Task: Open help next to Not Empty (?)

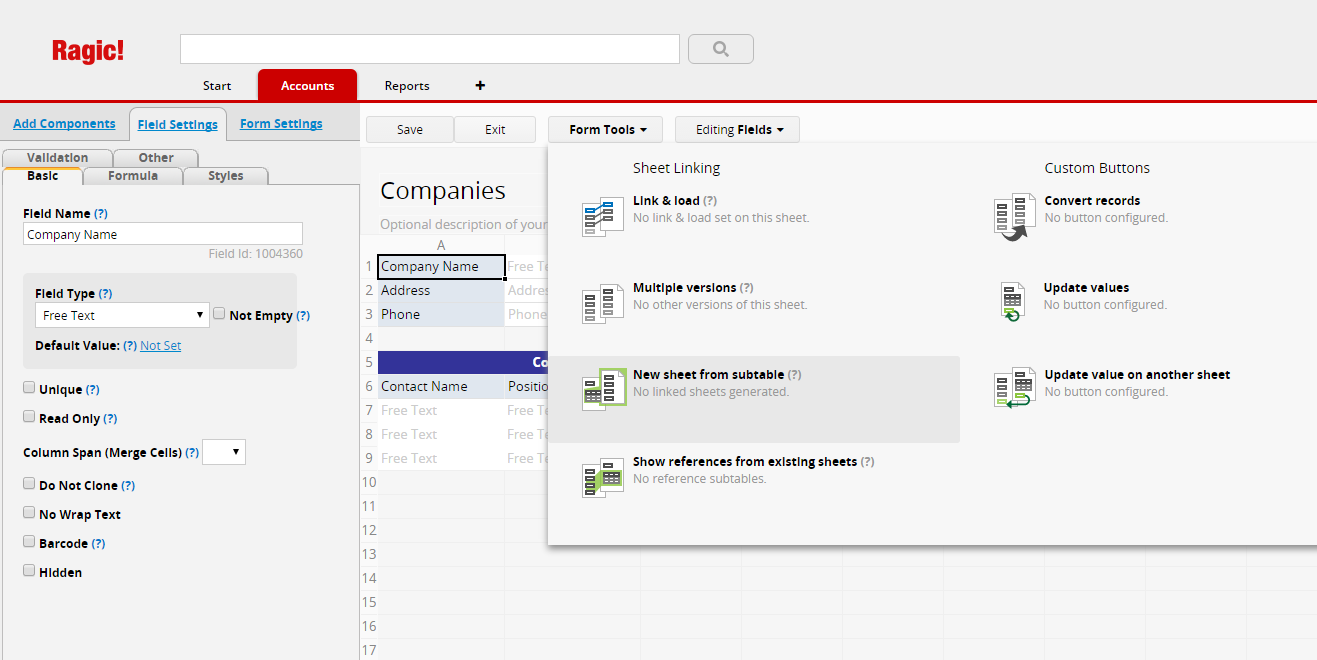Action: [303, 316]
